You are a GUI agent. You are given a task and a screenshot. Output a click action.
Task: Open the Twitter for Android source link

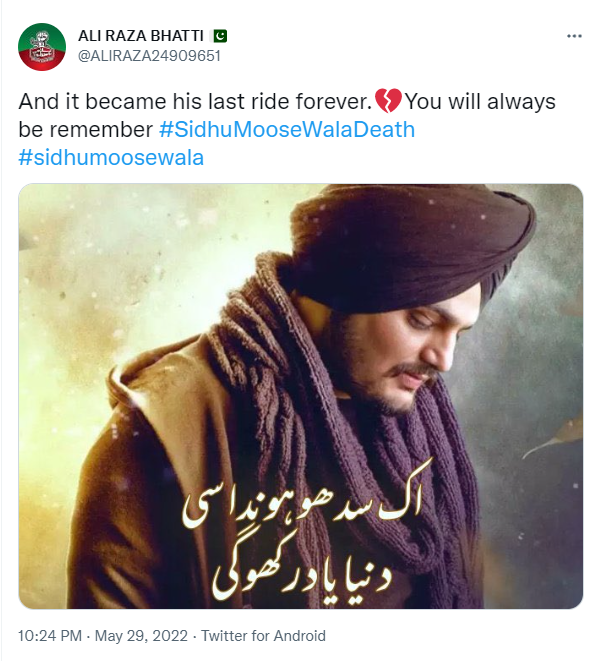pyautogui.click(x=264, y=635)
